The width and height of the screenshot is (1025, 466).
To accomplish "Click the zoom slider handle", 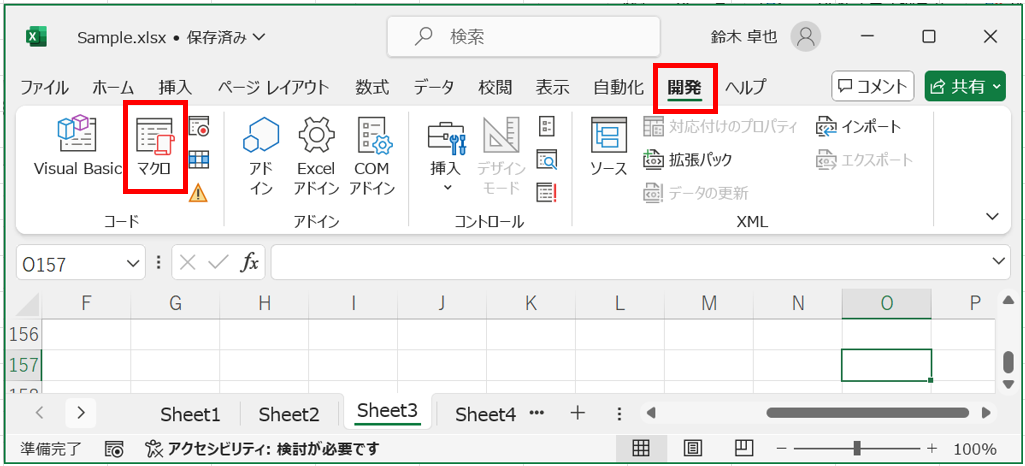I will tap(856, 448).
